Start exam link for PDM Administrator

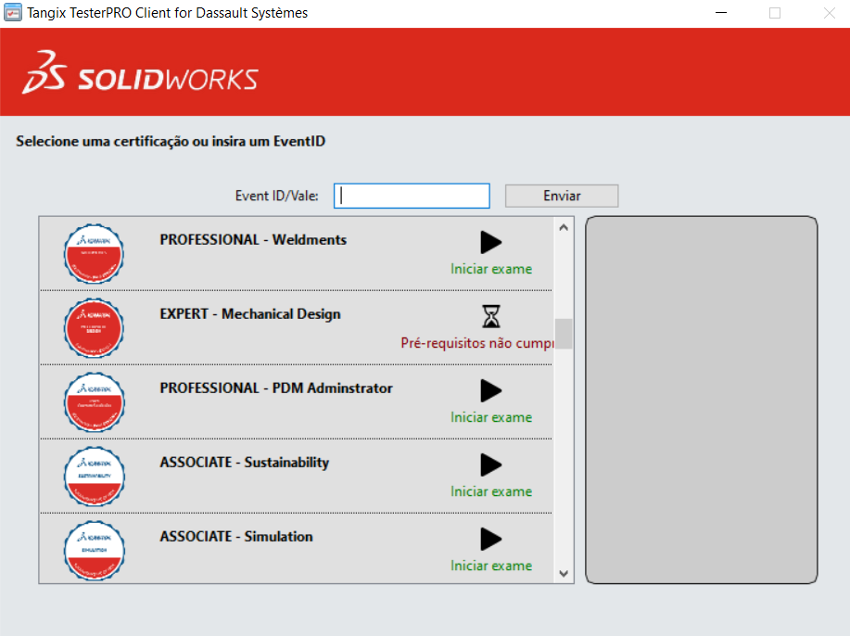pos(491,417)
